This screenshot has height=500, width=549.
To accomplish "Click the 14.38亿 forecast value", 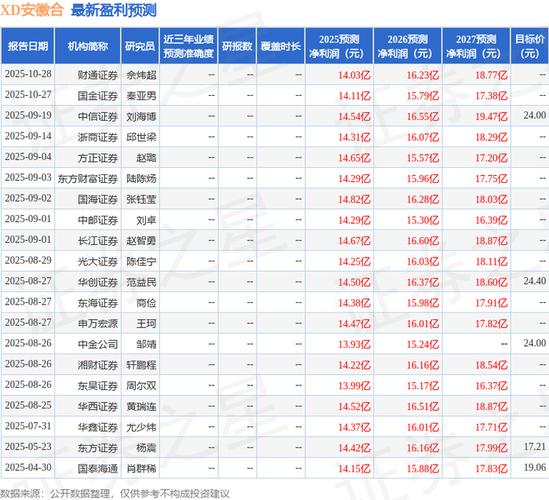I will (354, 303).
